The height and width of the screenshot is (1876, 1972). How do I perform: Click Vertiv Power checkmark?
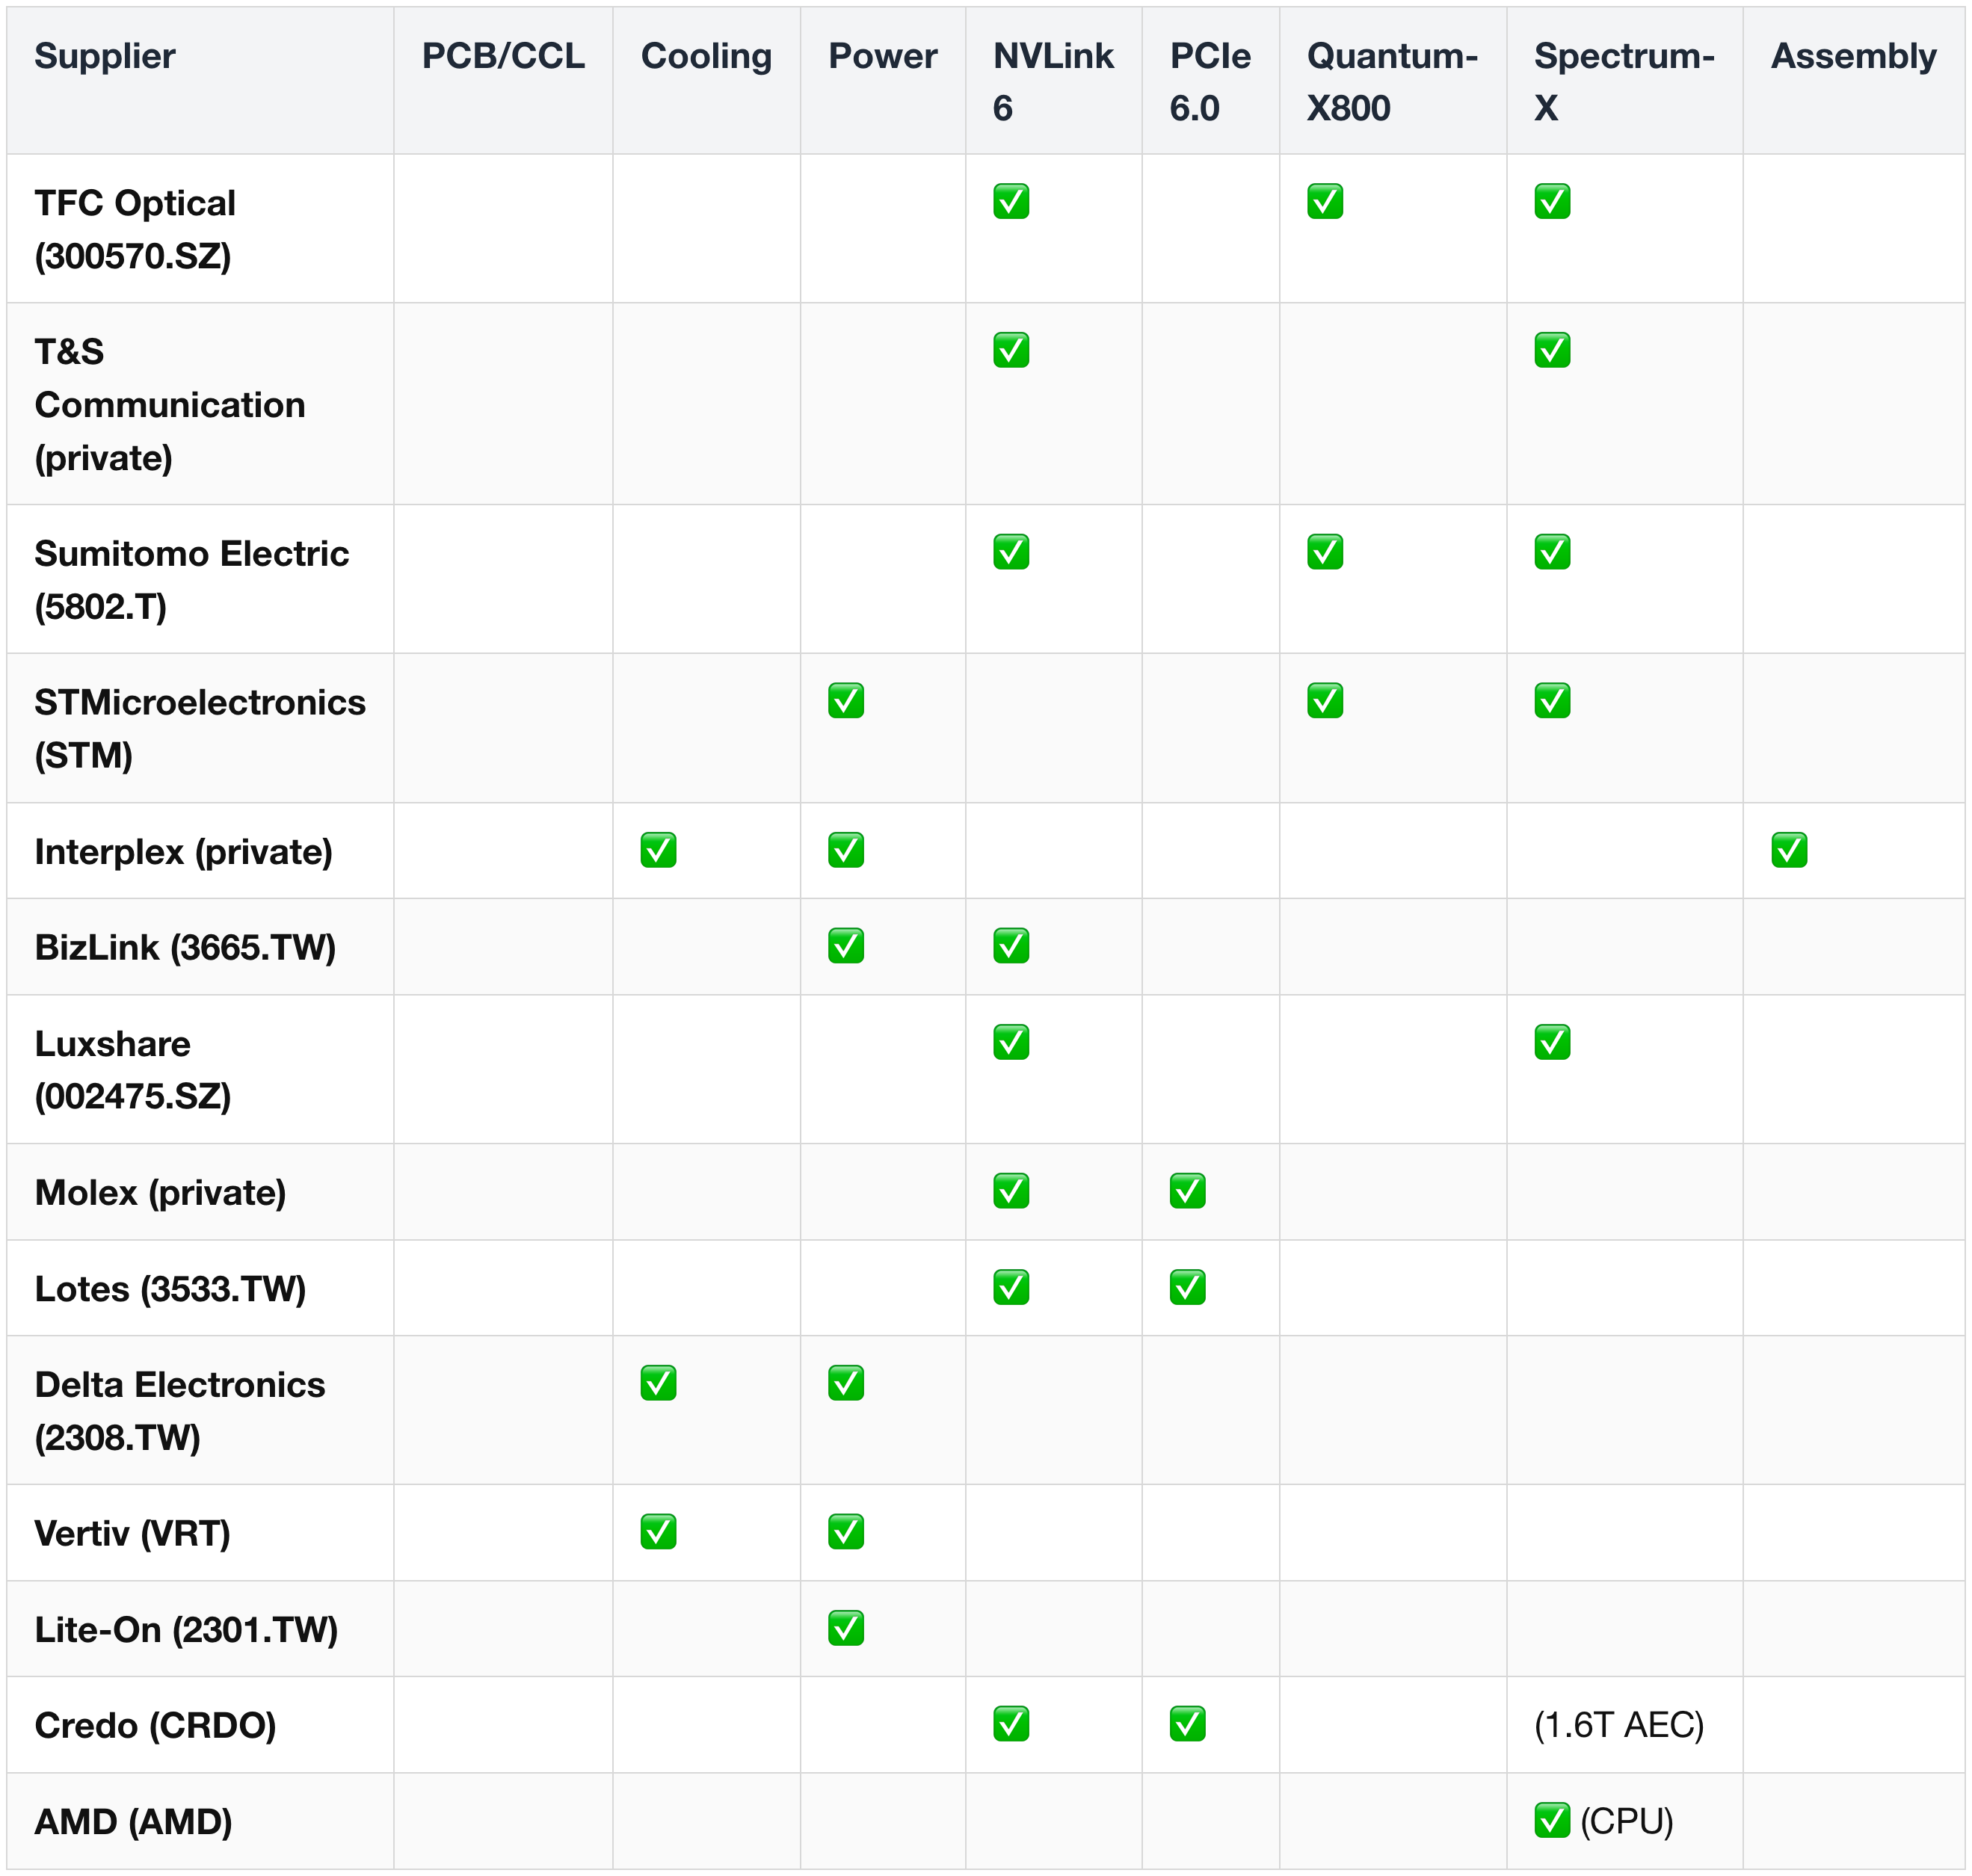point(846,1532)
